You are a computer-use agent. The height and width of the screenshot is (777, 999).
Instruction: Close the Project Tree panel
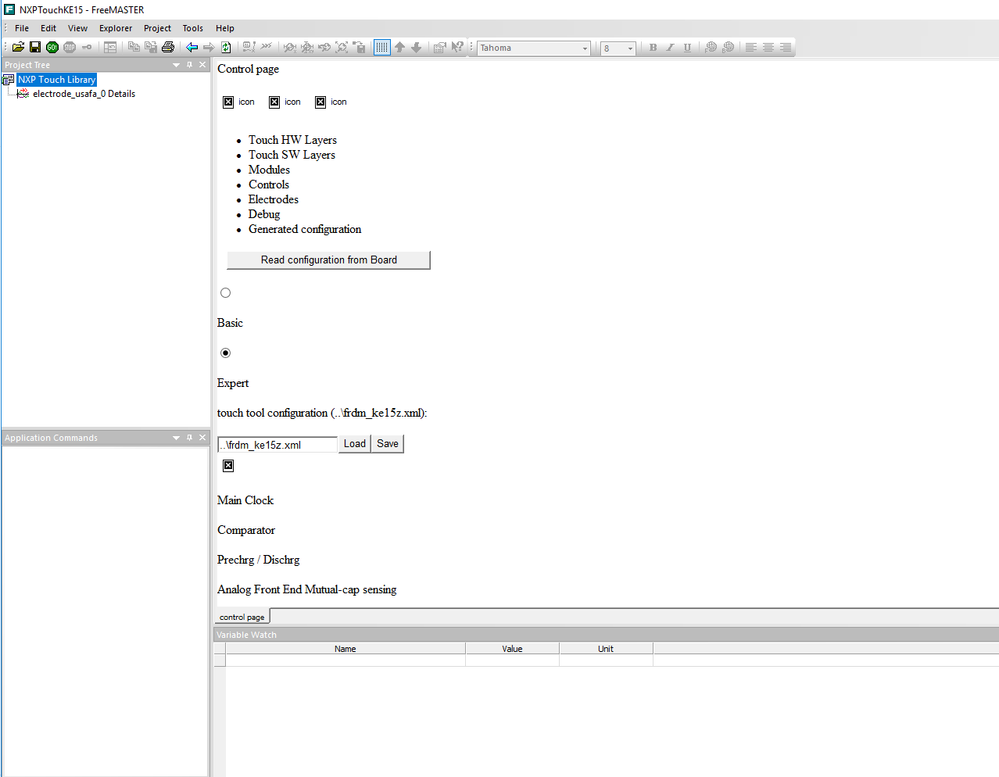click(x=203, y=65)
